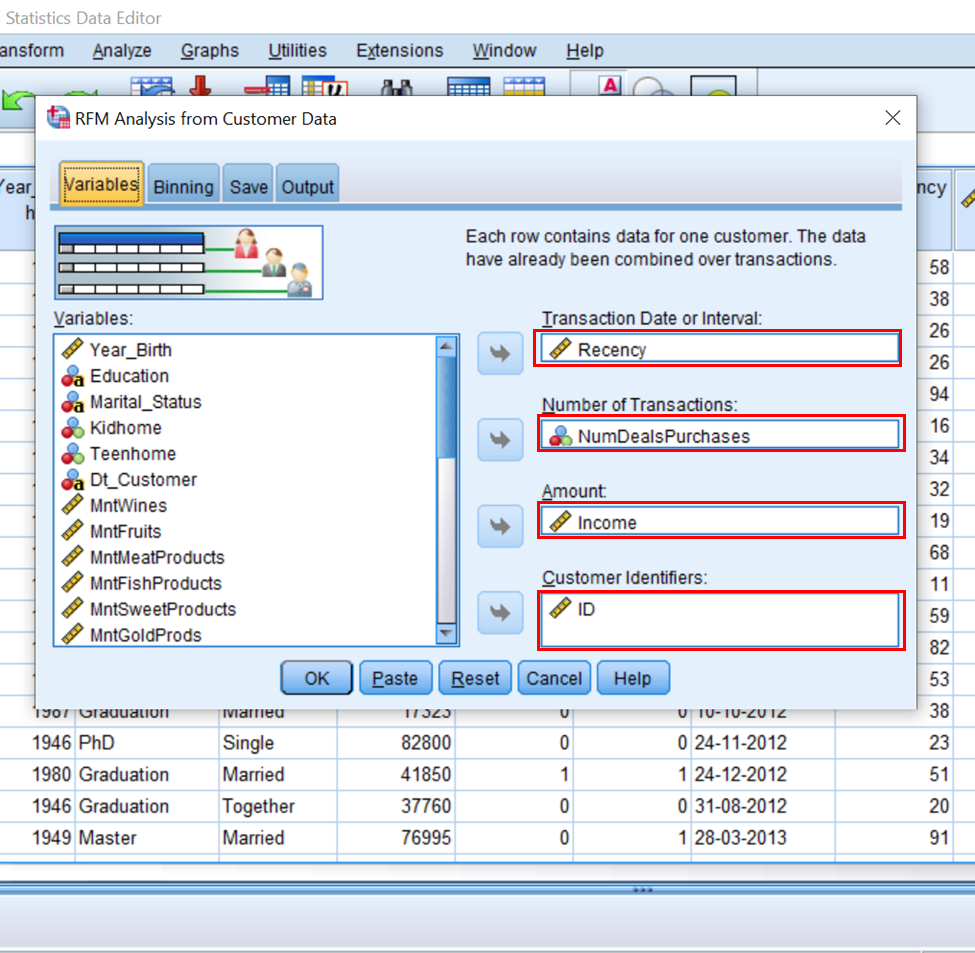Click arrow button beside Transaction Date field
The width and height of the screenshot is (975, 953).
coord(500,353)
